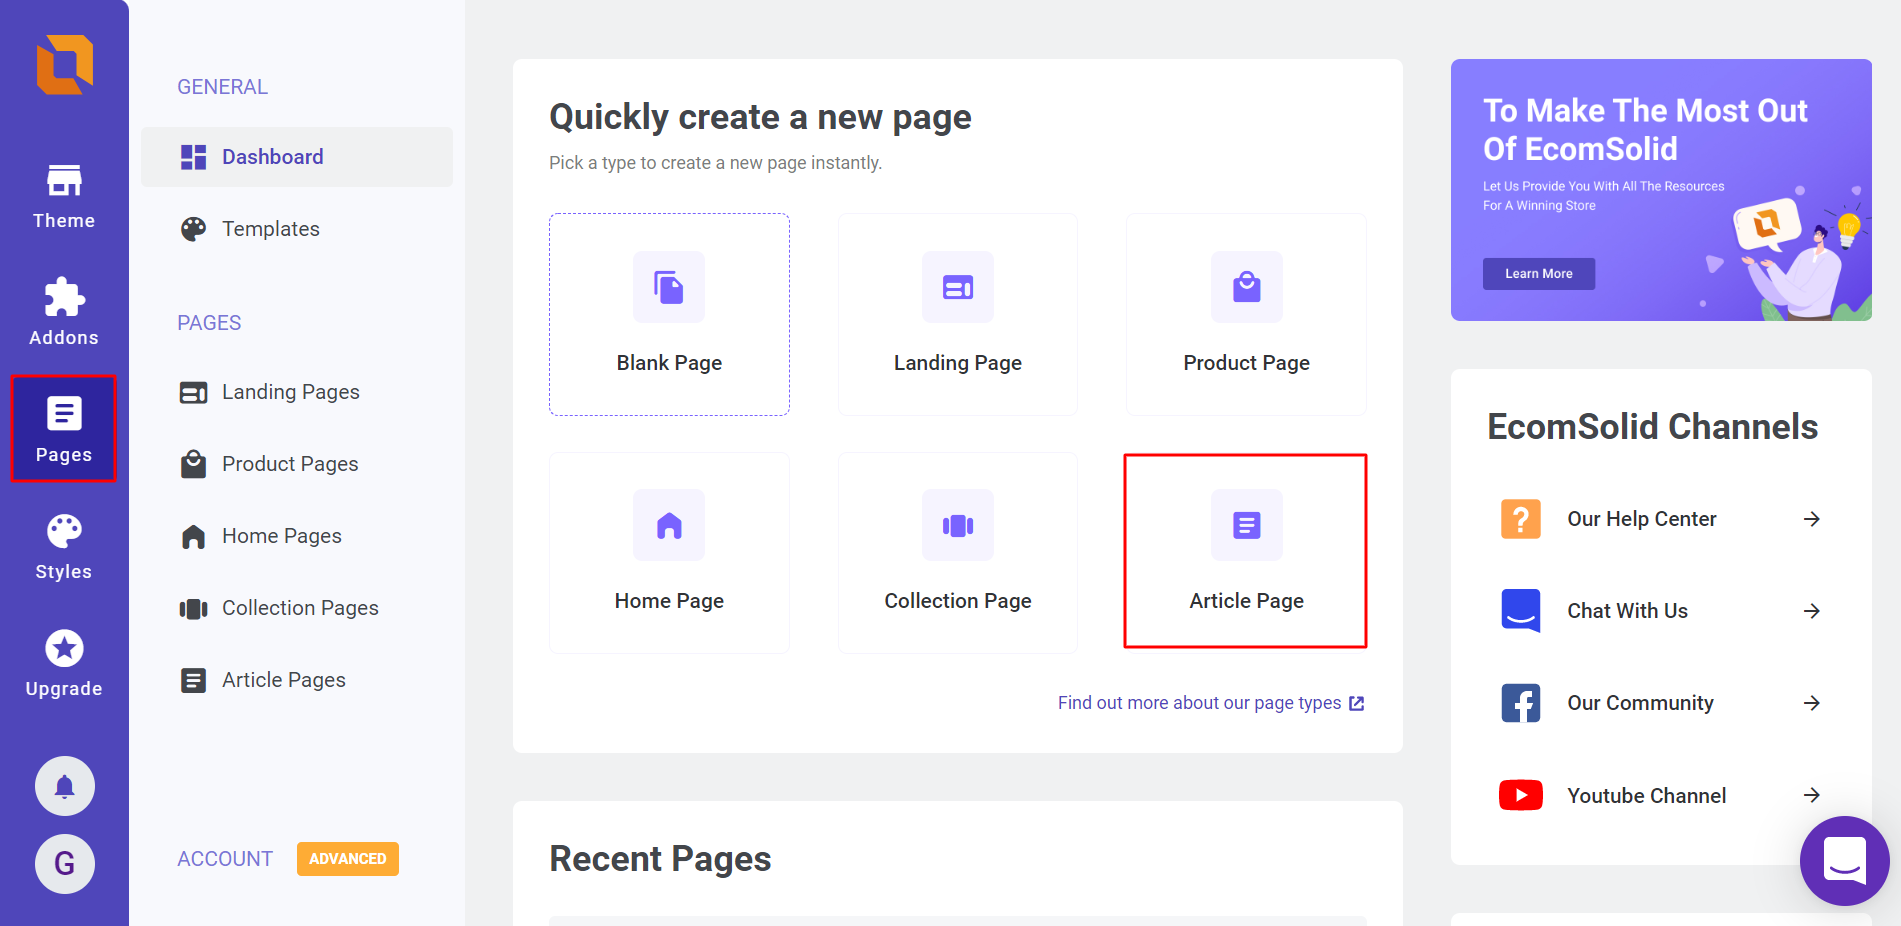The image size is (1901, 926).
Task: Click the ADVANCED account badge
Action: tap(348, 859)
